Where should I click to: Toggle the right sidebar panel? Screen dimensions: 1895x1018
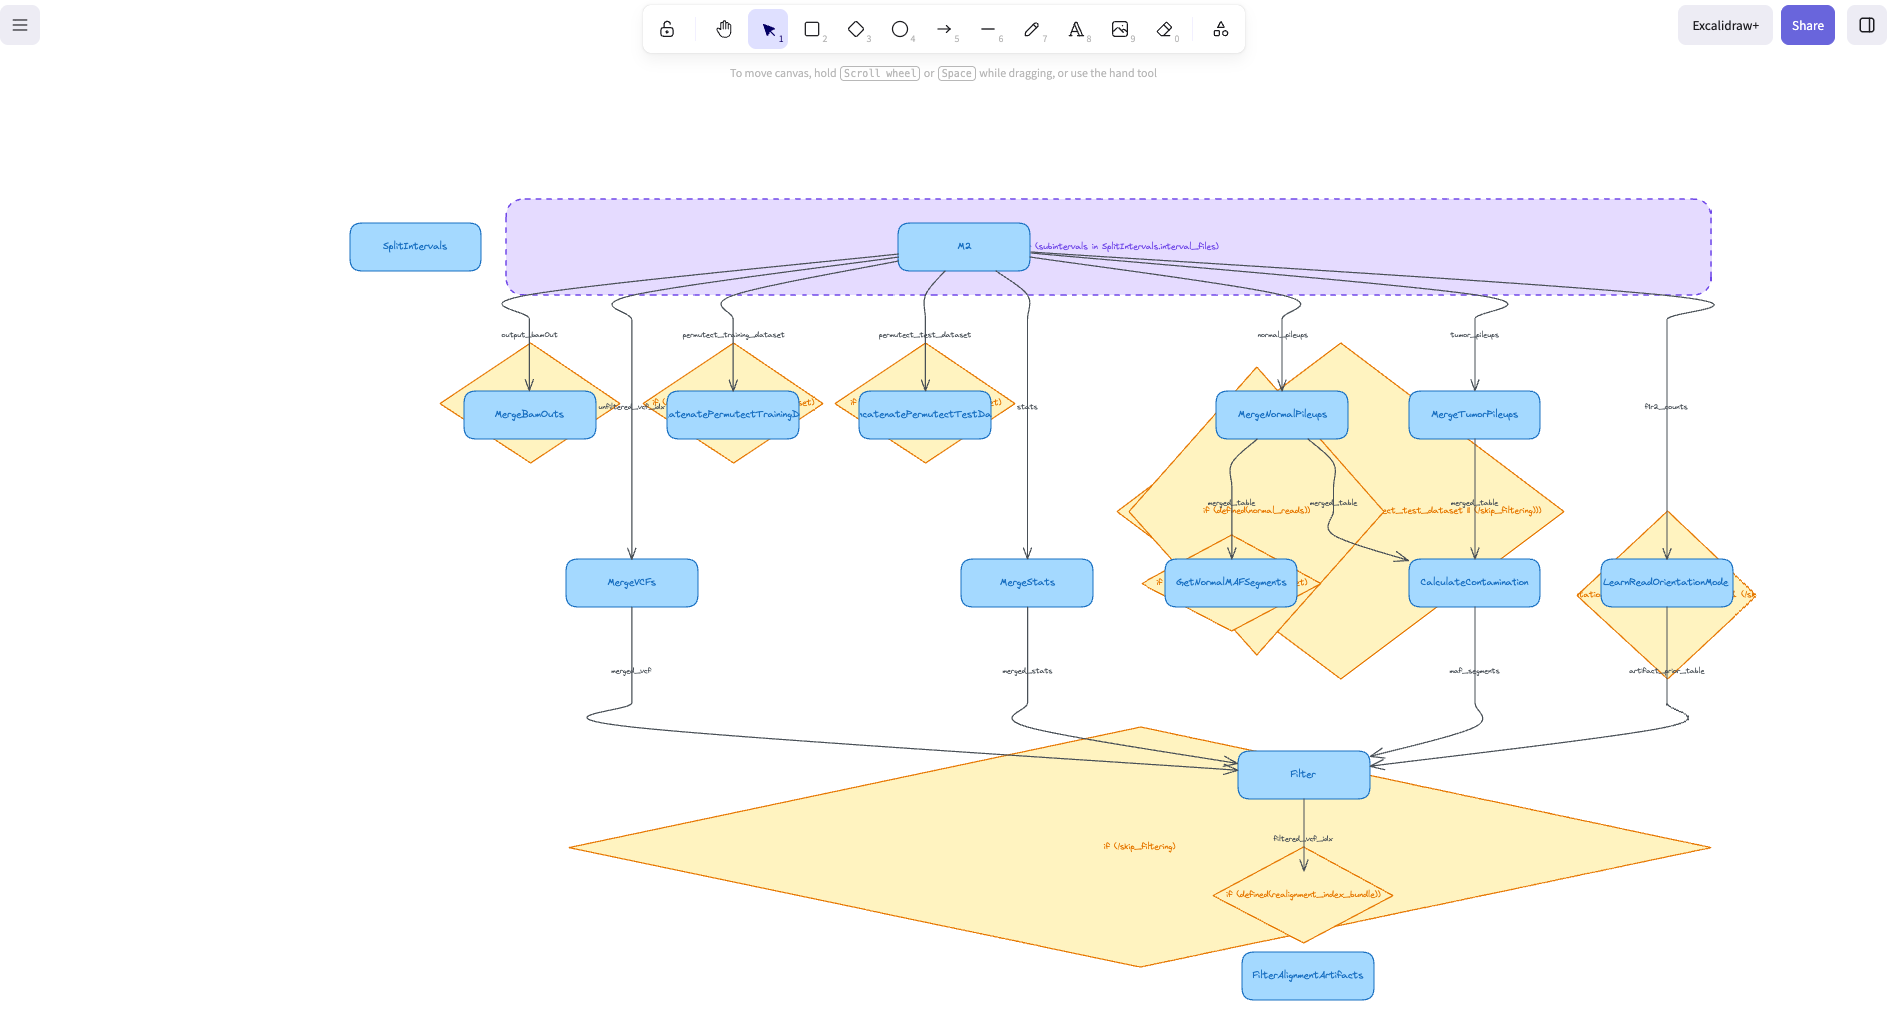click(1865, 24)
